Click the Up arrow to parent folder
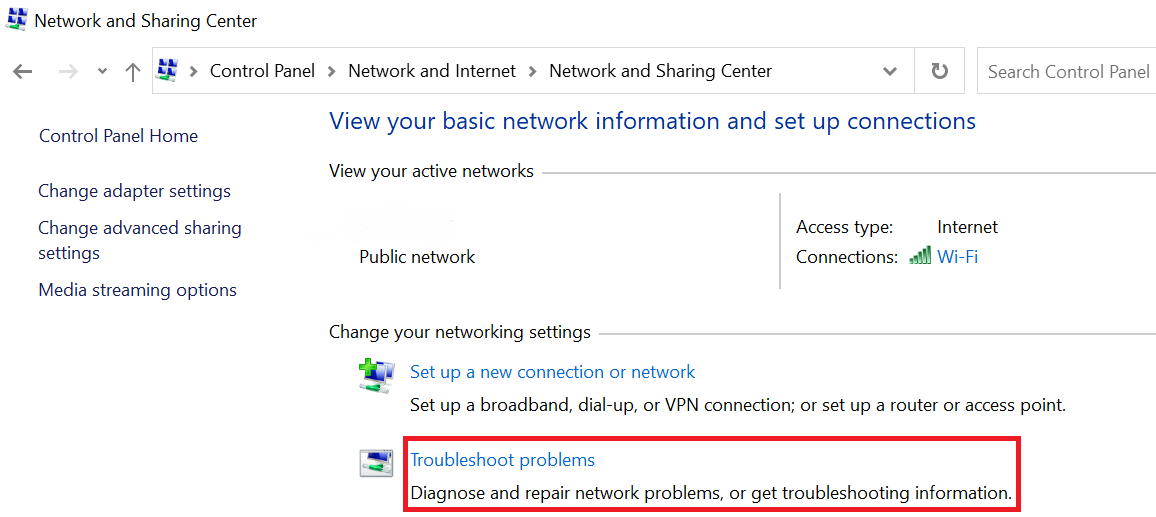Viewport: 1156px width, 517px height. point(133,72)
